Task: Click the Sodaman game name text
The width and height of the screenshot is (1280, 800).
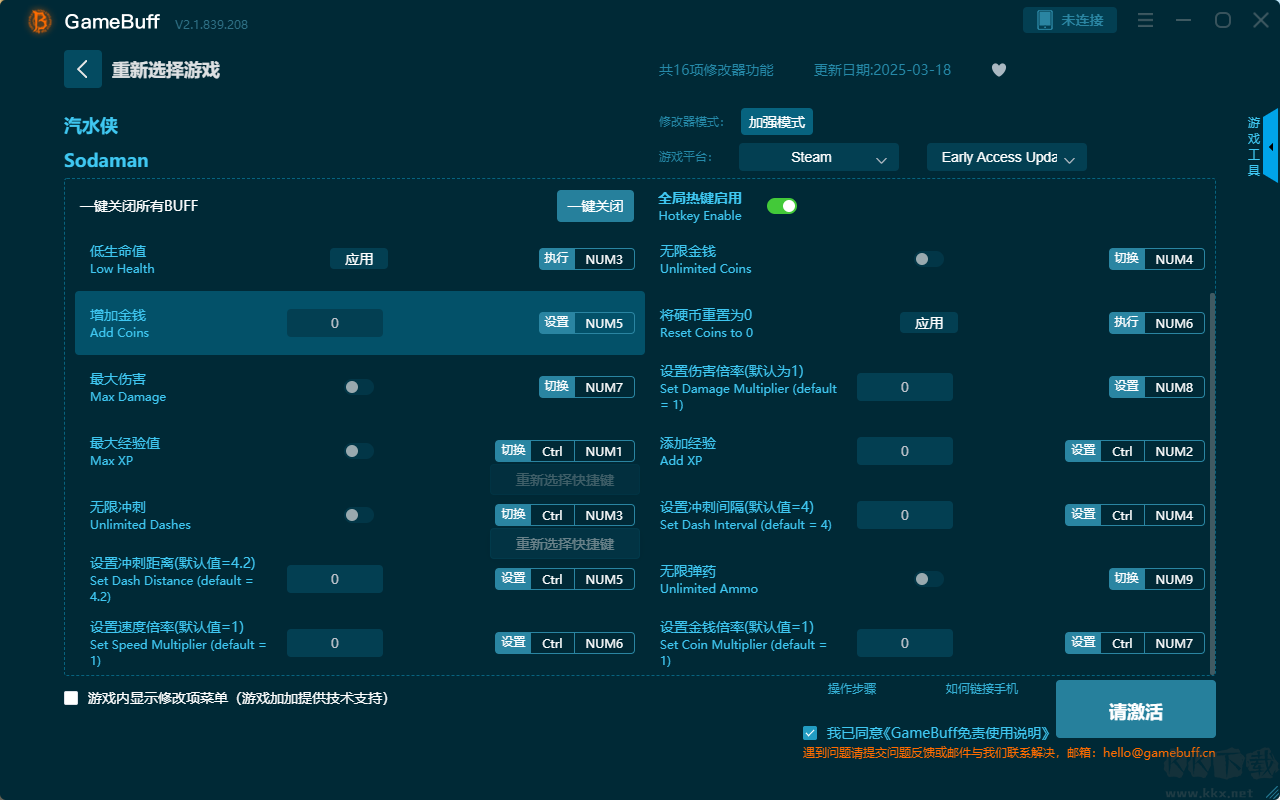Action: click(x=106, y=160)
